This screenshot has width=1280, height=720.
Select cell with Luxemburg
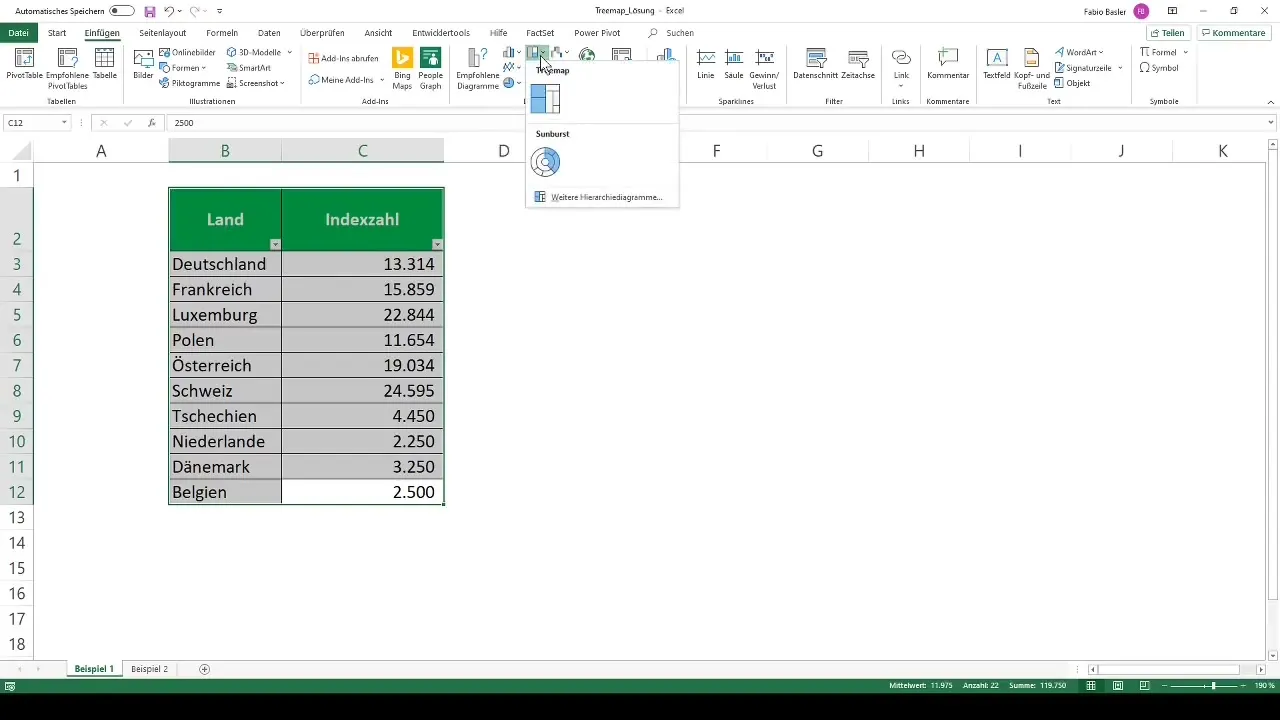[225, 315]
